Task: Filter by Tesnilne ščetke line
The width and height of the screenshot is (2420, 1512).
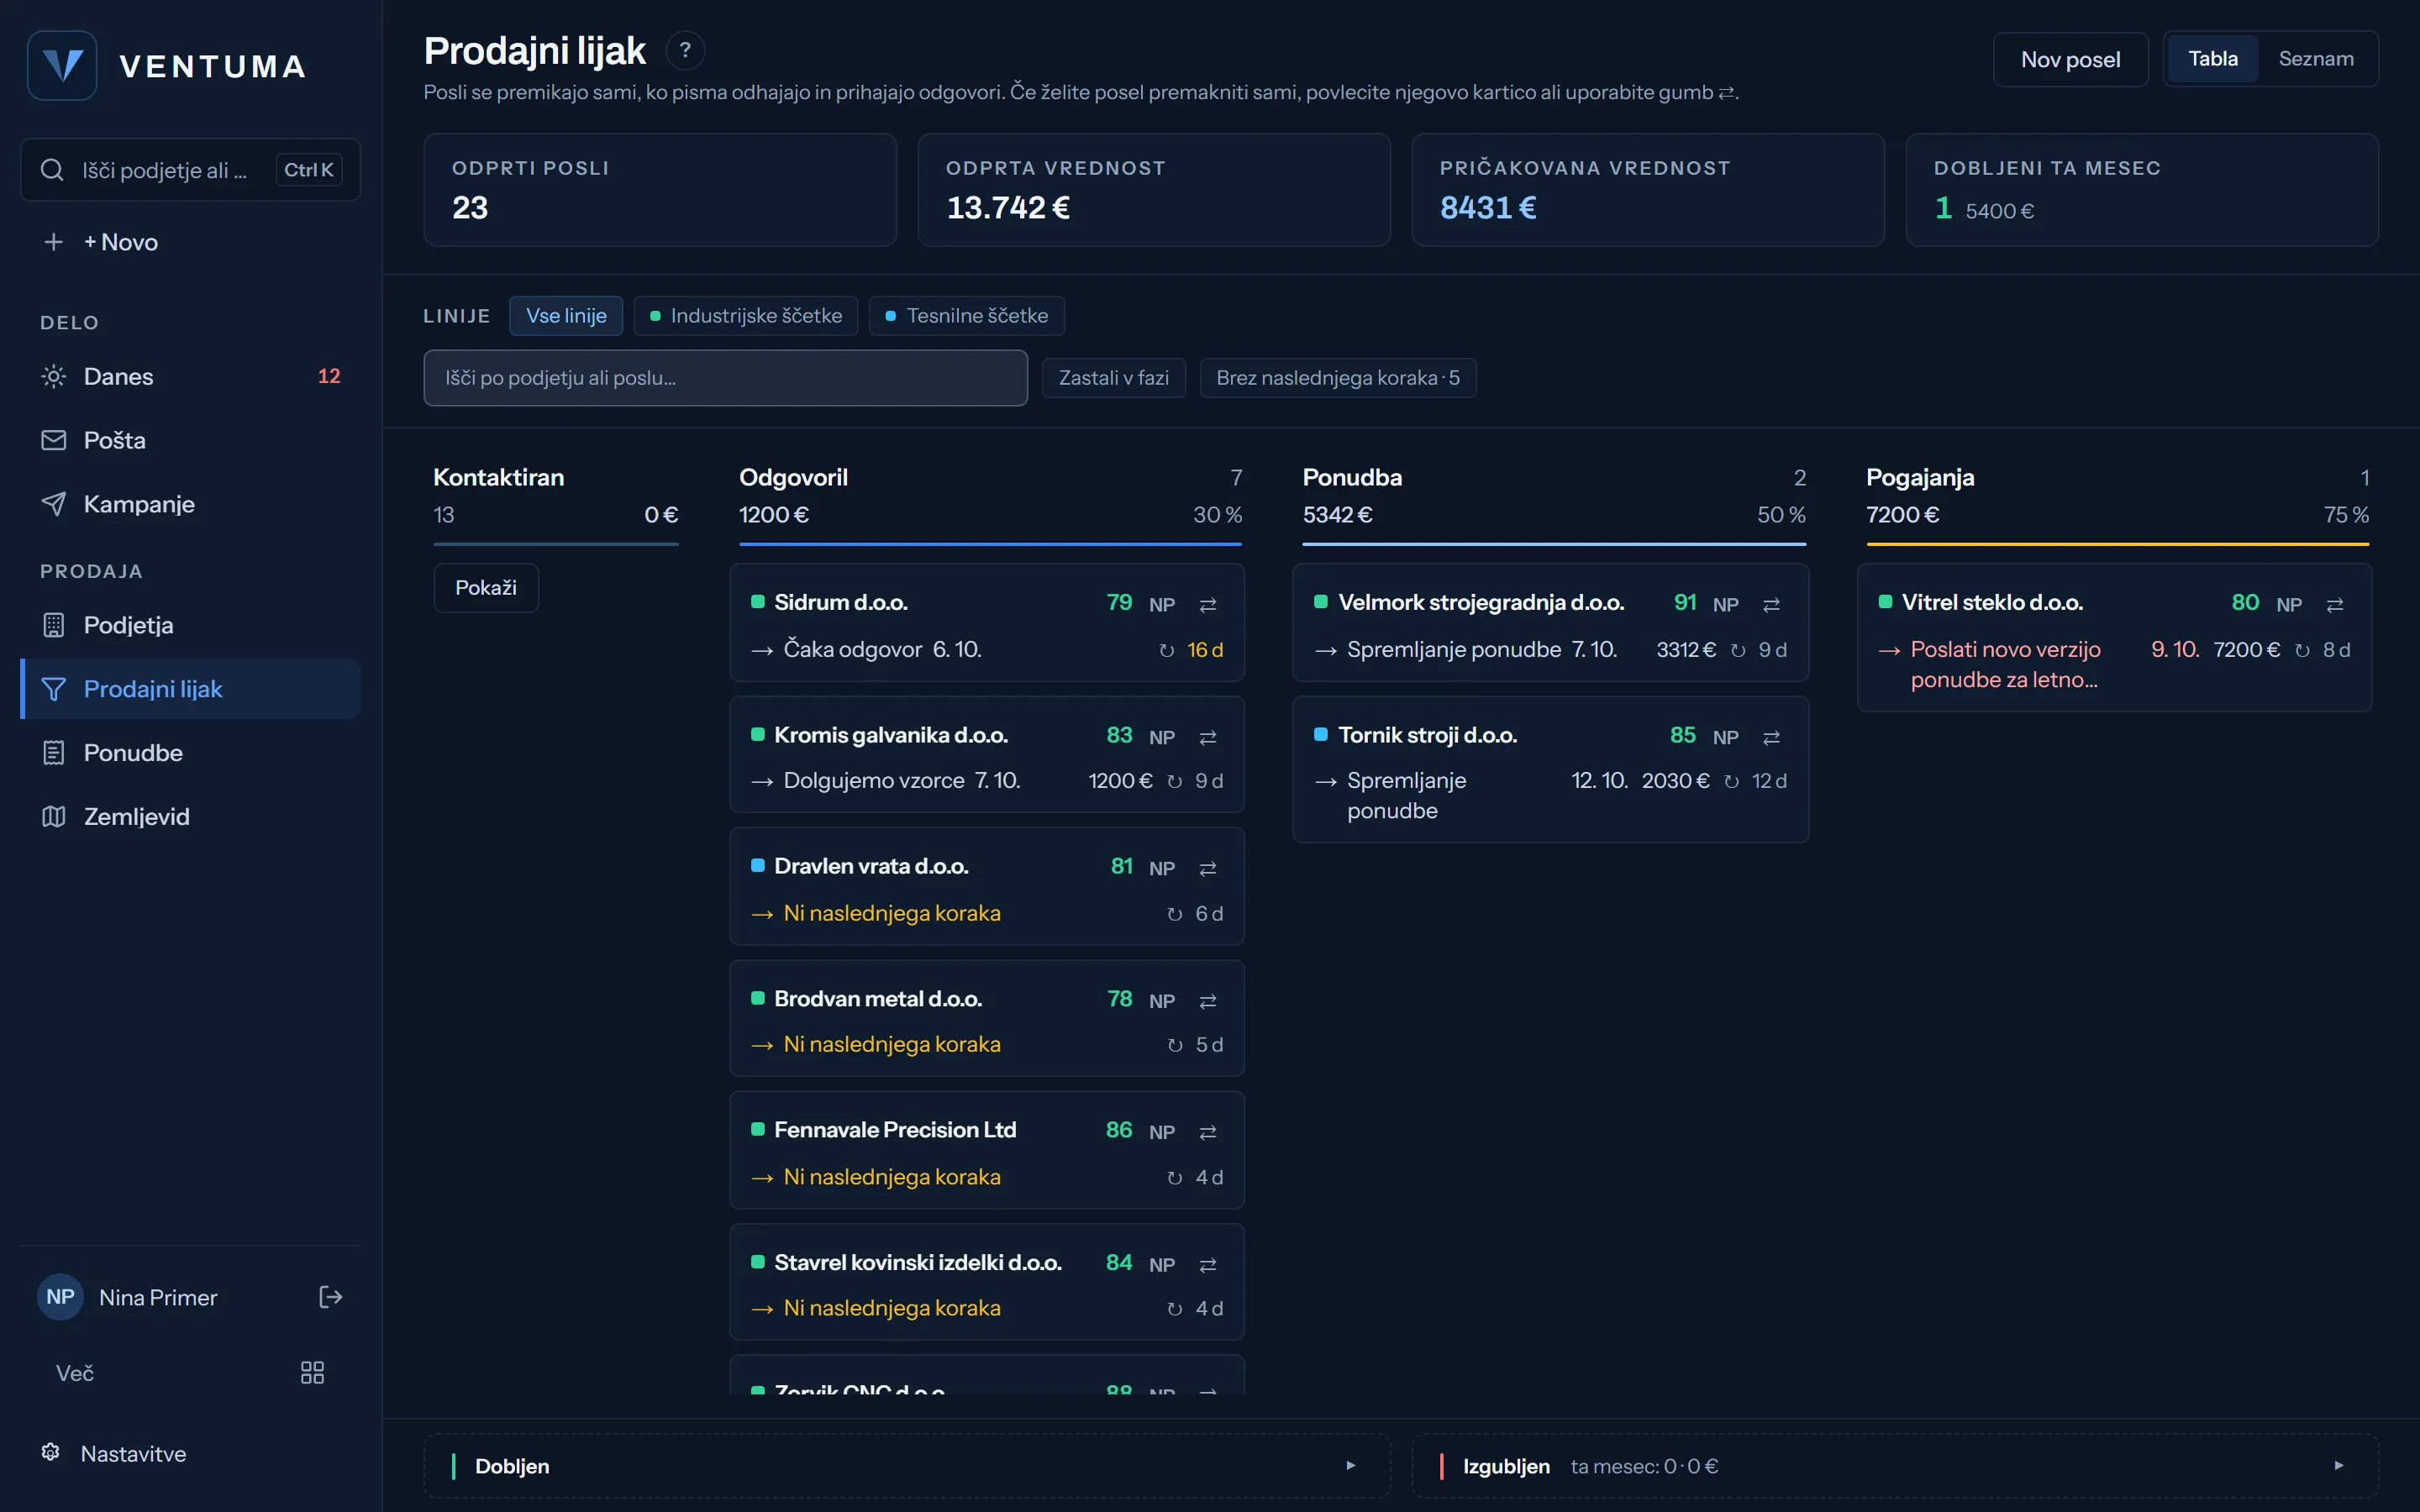Action: pos(967,316)
